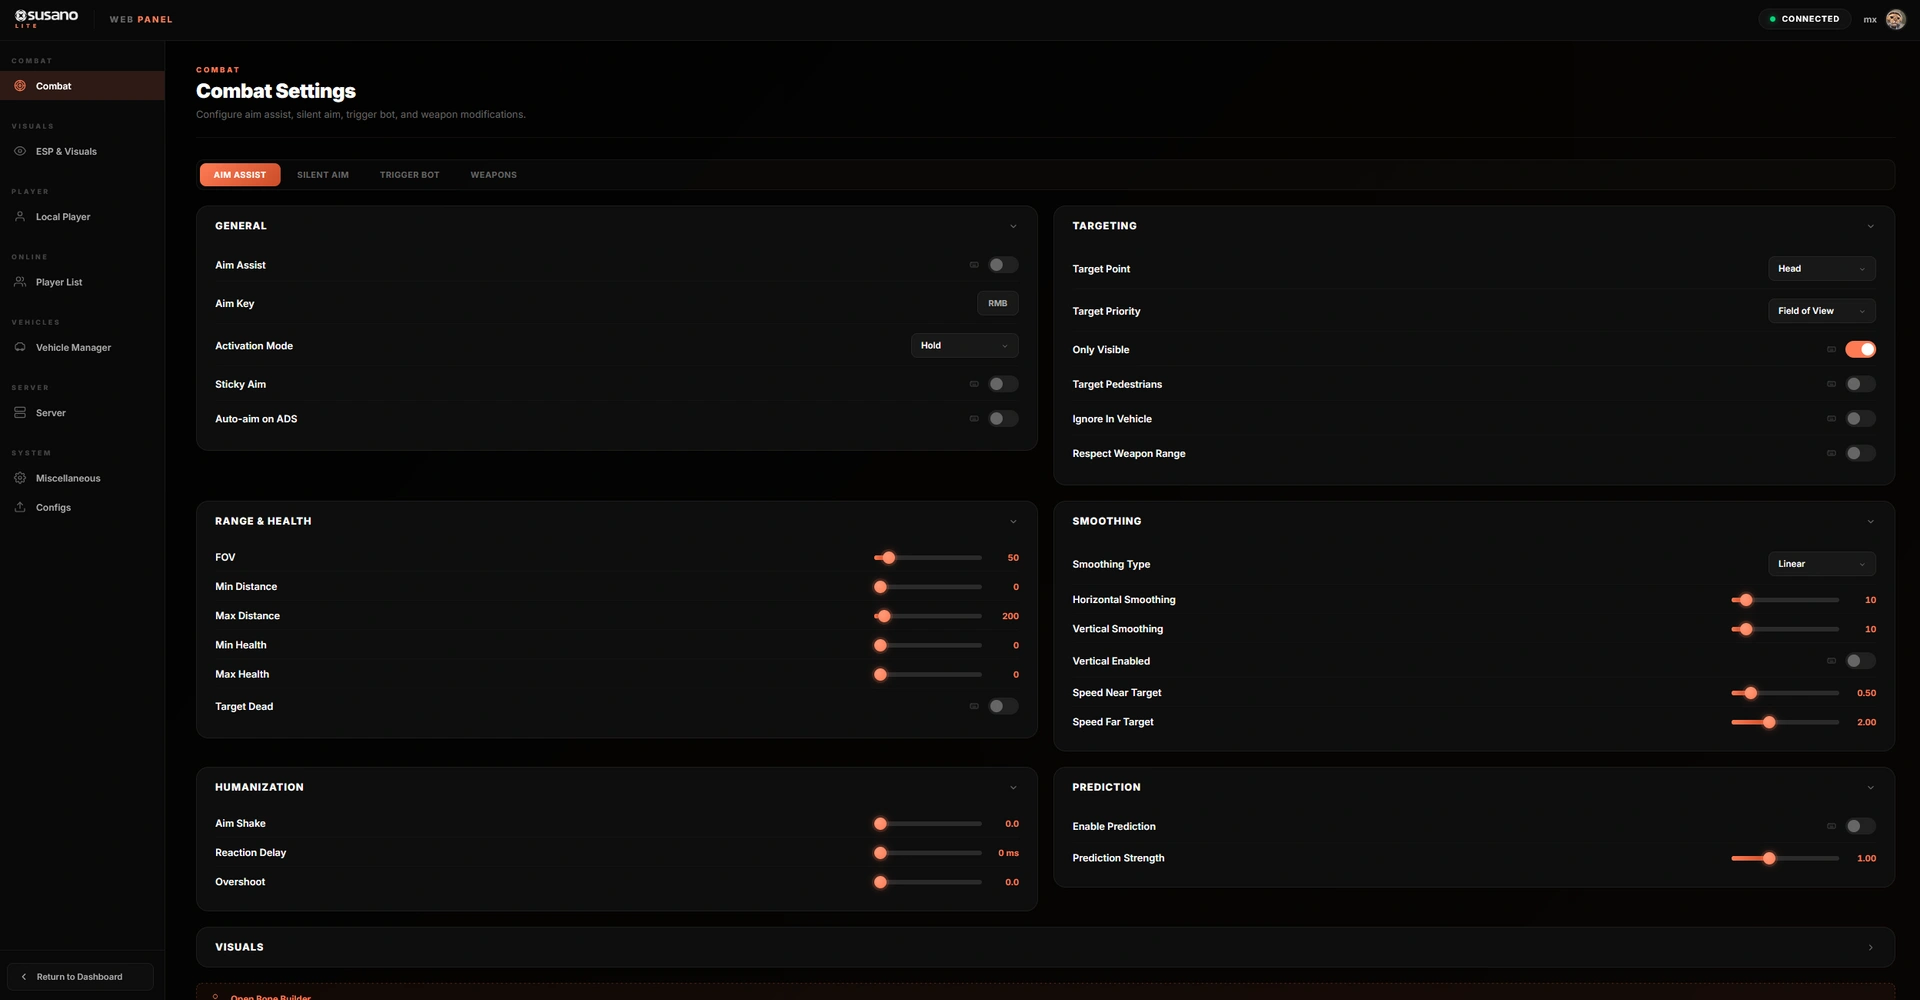Click the Server stack icon
The width and height of the screenshot is (1920, 1000).
click(x=20, y=412)
